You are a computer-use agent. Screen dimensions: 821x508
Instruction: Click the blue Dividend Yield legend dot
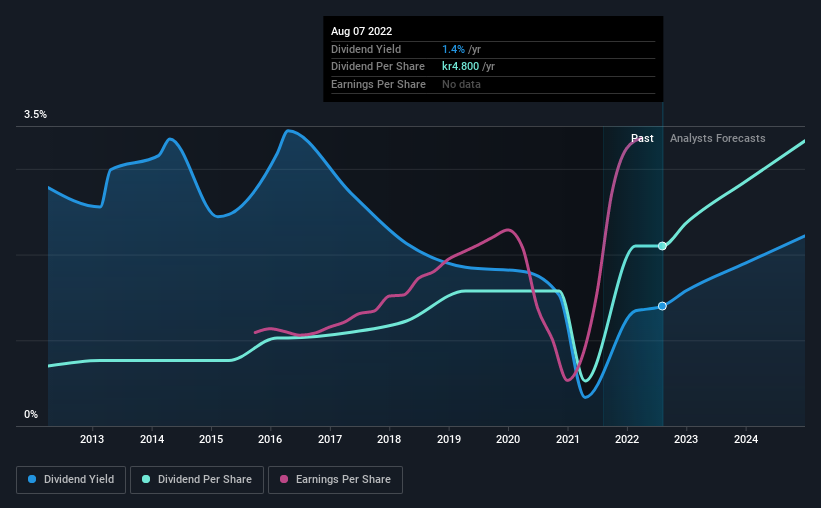(x=32, y=479)
